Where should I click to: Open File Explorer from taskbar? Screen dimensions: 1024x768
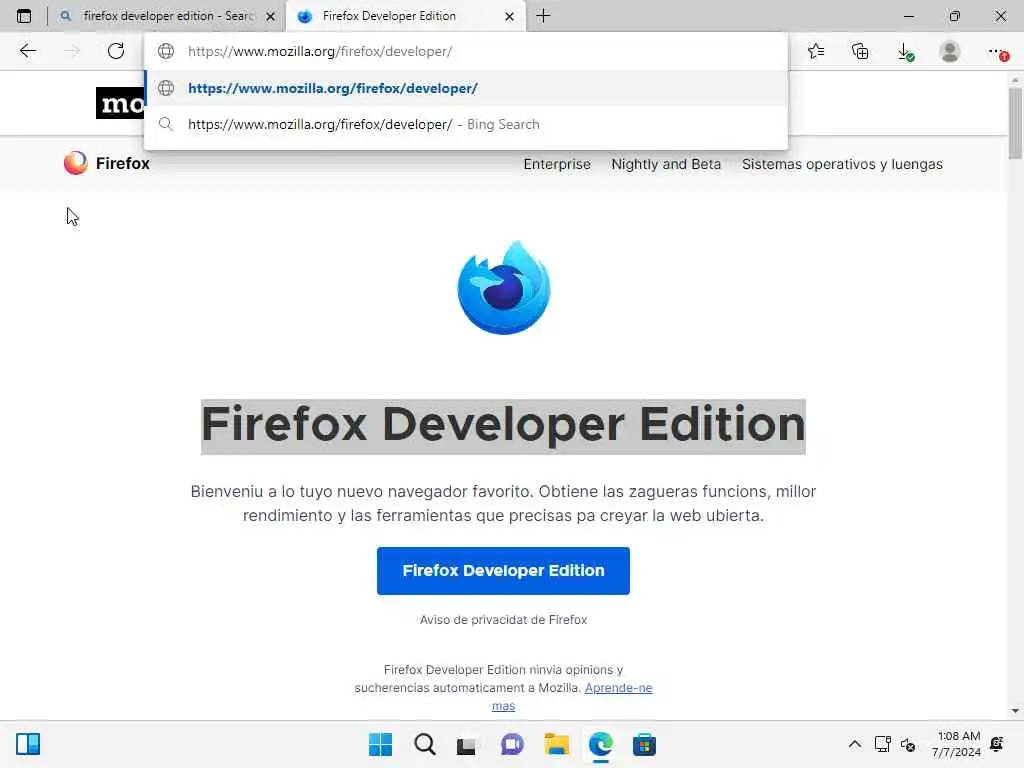coord(556,744)
